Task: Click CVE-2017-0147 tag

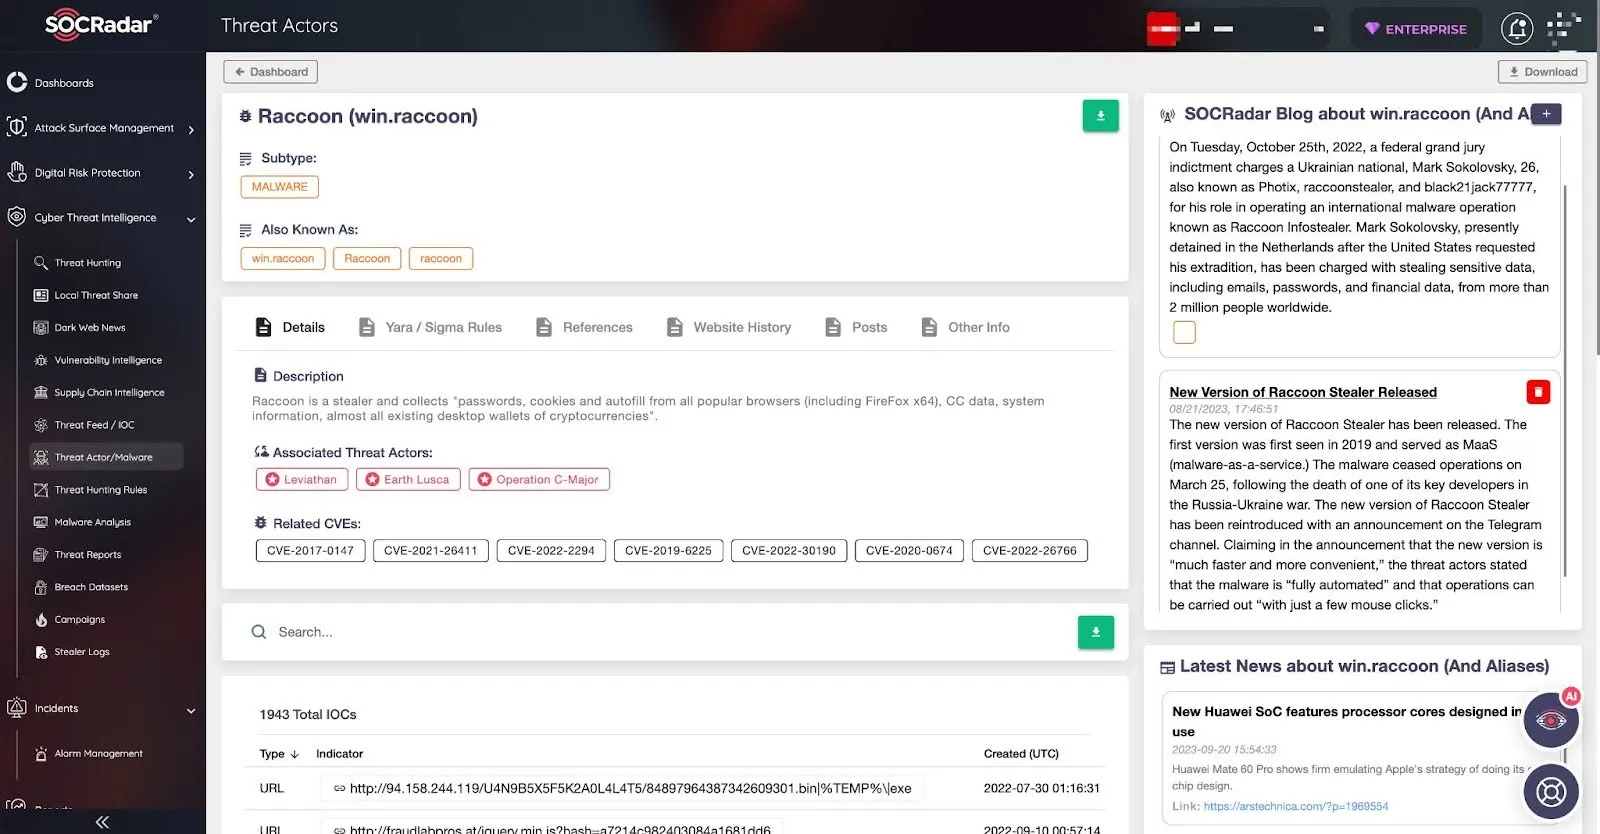Action: point(310,551)
